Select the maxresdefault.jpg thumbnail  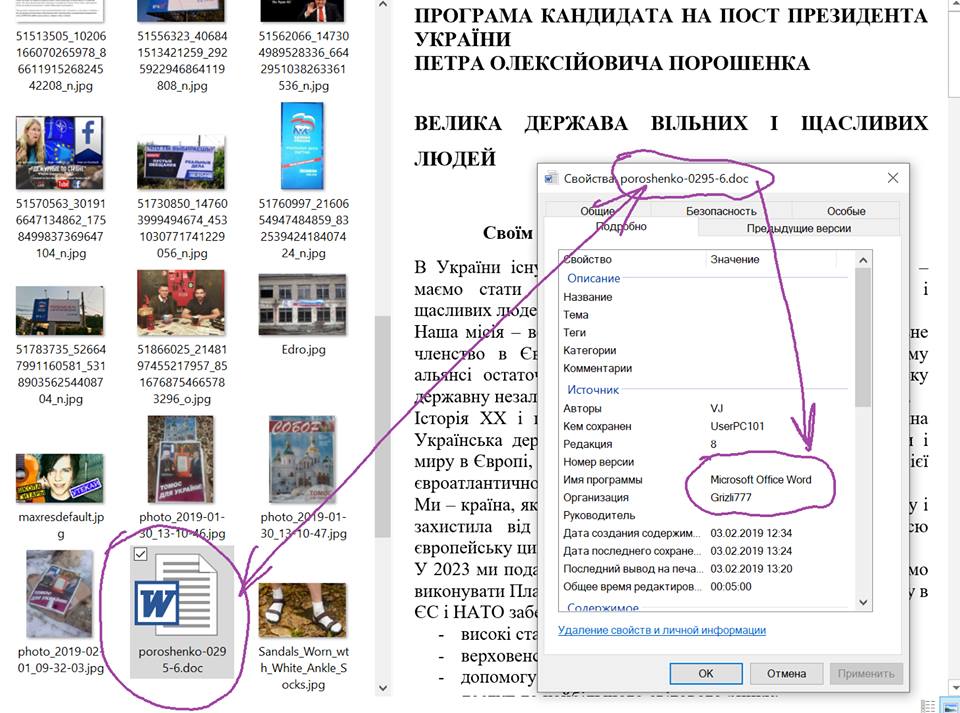tap(60, 478)
